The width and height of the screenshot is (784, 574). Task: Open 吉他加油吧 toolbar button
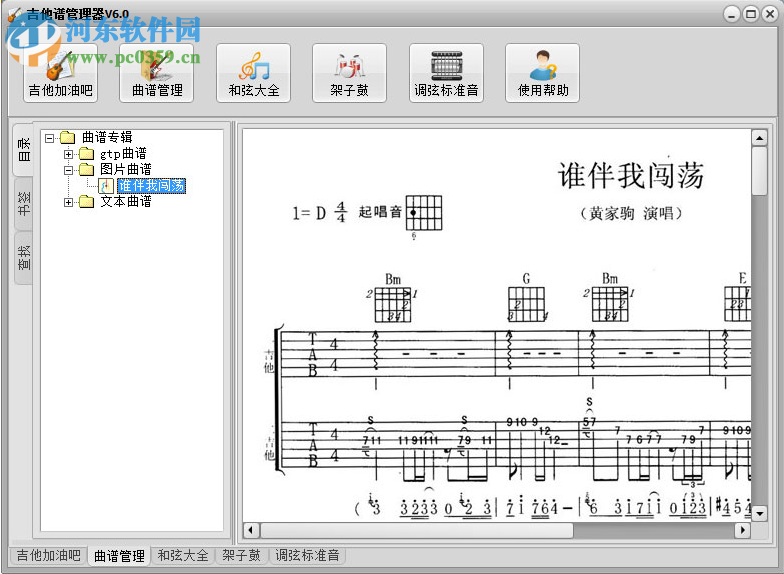point(60,73)
